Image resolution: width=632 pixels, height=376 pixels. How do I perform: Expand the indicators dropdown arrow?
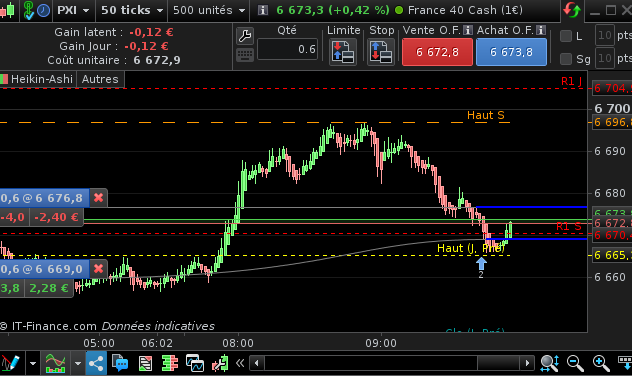77,364
